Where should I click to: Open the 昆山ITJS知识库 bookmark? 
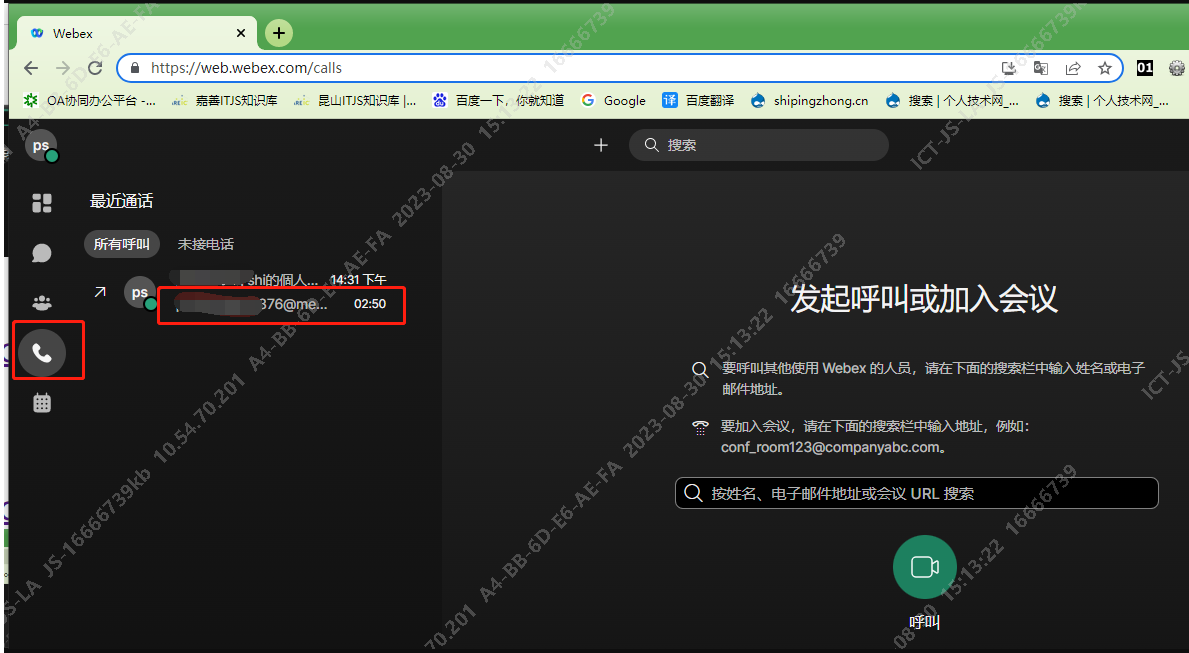[x=356, y=100]
